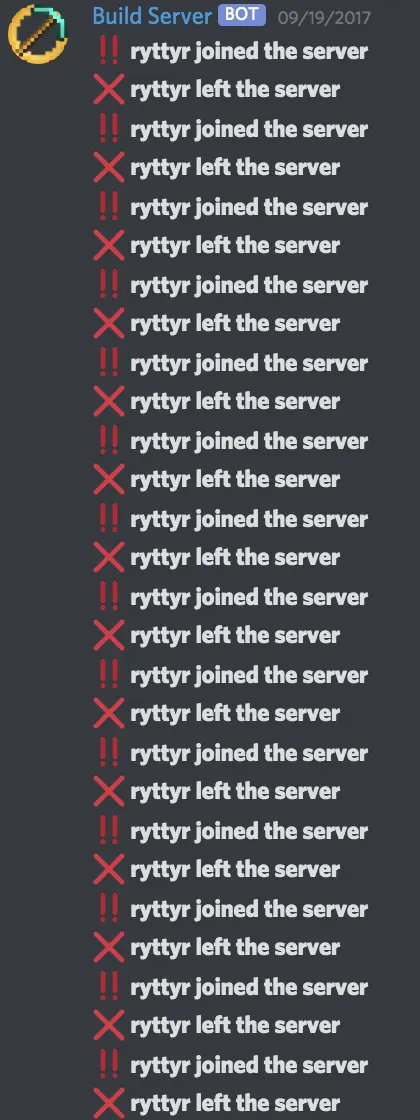Click the first red cross mark emoji
Image resolution: width=420 pixels, height=1120 pixels.
[x=109, y=89]
